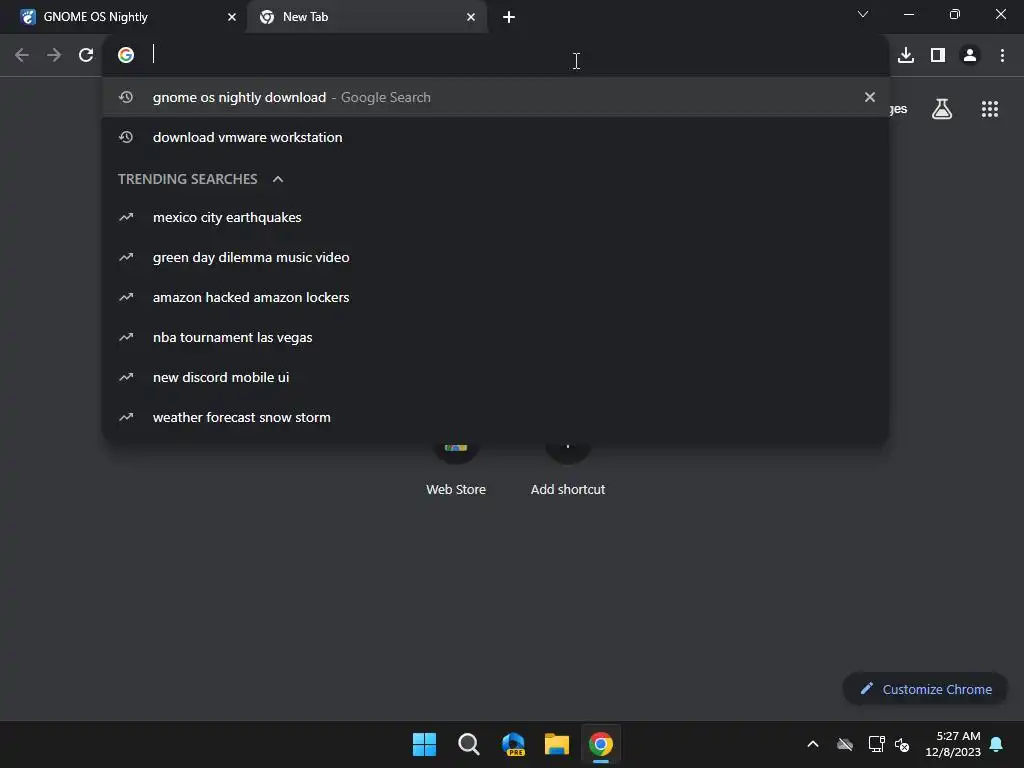This screenshot has width=1024, height=768.
Task: Click the Customize Chrome button
Action: point(925,689)
